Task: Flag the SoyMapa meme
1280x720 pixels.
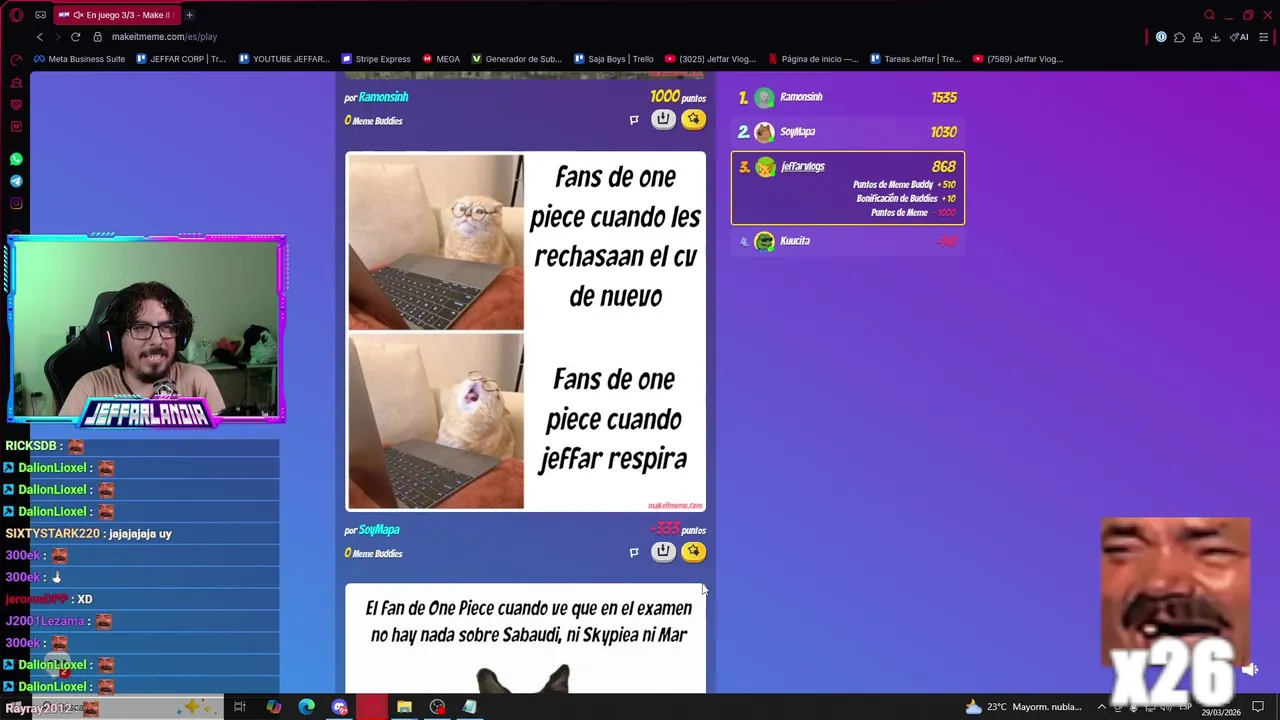Action: pos(634,552)
